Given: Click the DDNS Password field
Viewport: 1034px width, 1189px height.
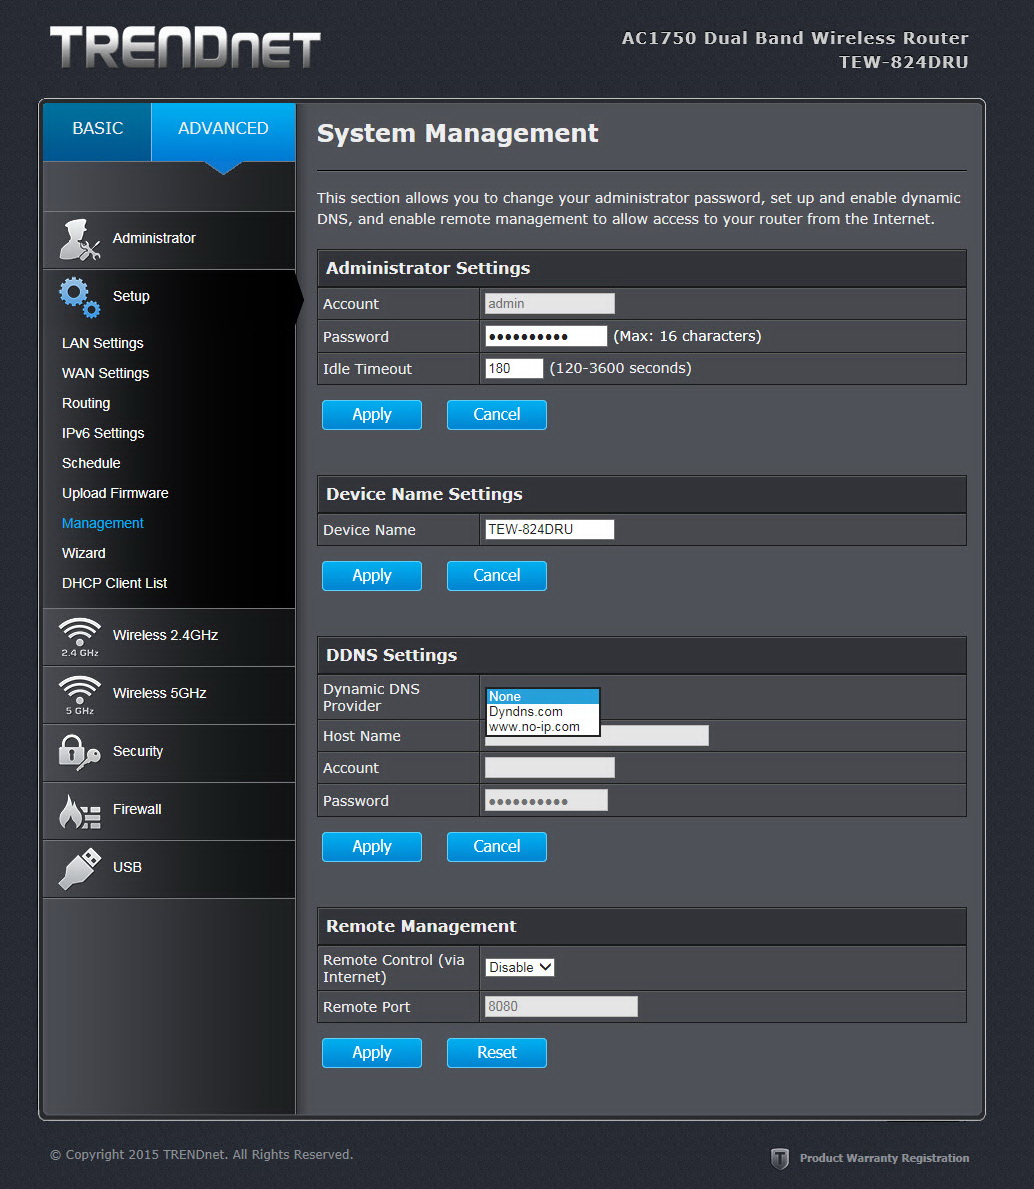Looking at the screenshot, I should (546, 801).
